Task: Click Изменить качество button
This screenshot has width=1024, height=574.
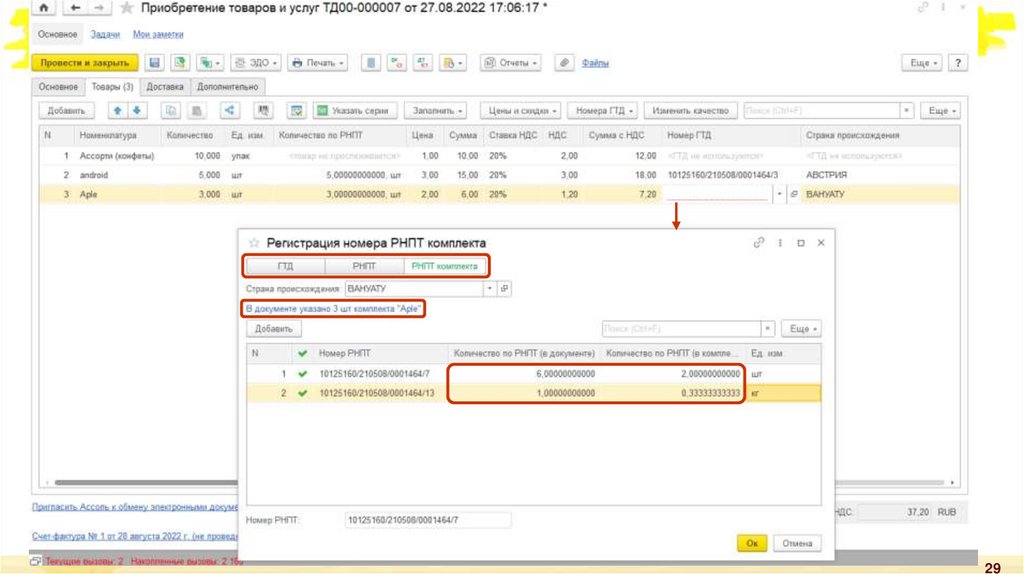Action: click(690, 110)
